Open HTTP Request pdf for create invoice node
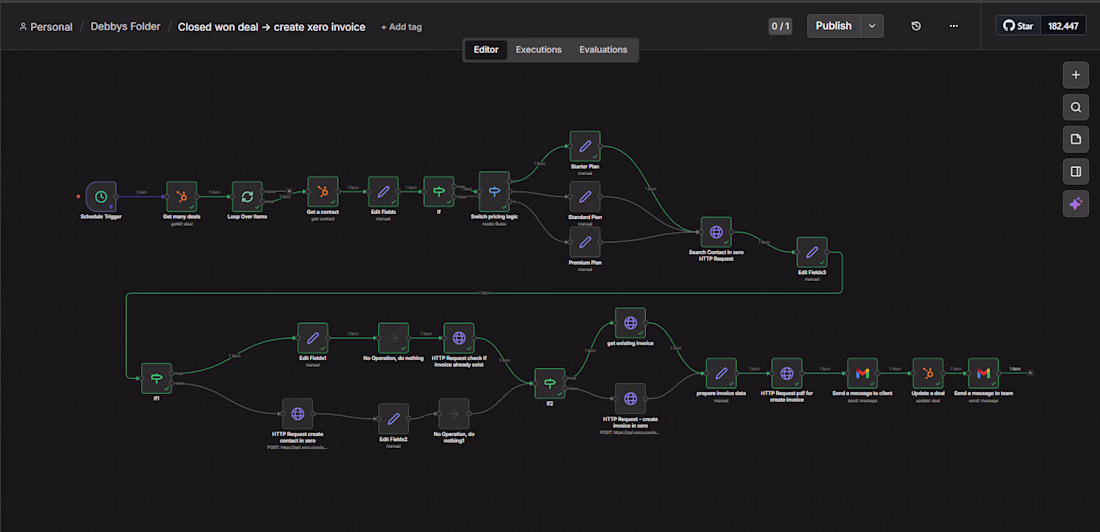This screenshot has width=1100, height=532. [x=786, y=373]
